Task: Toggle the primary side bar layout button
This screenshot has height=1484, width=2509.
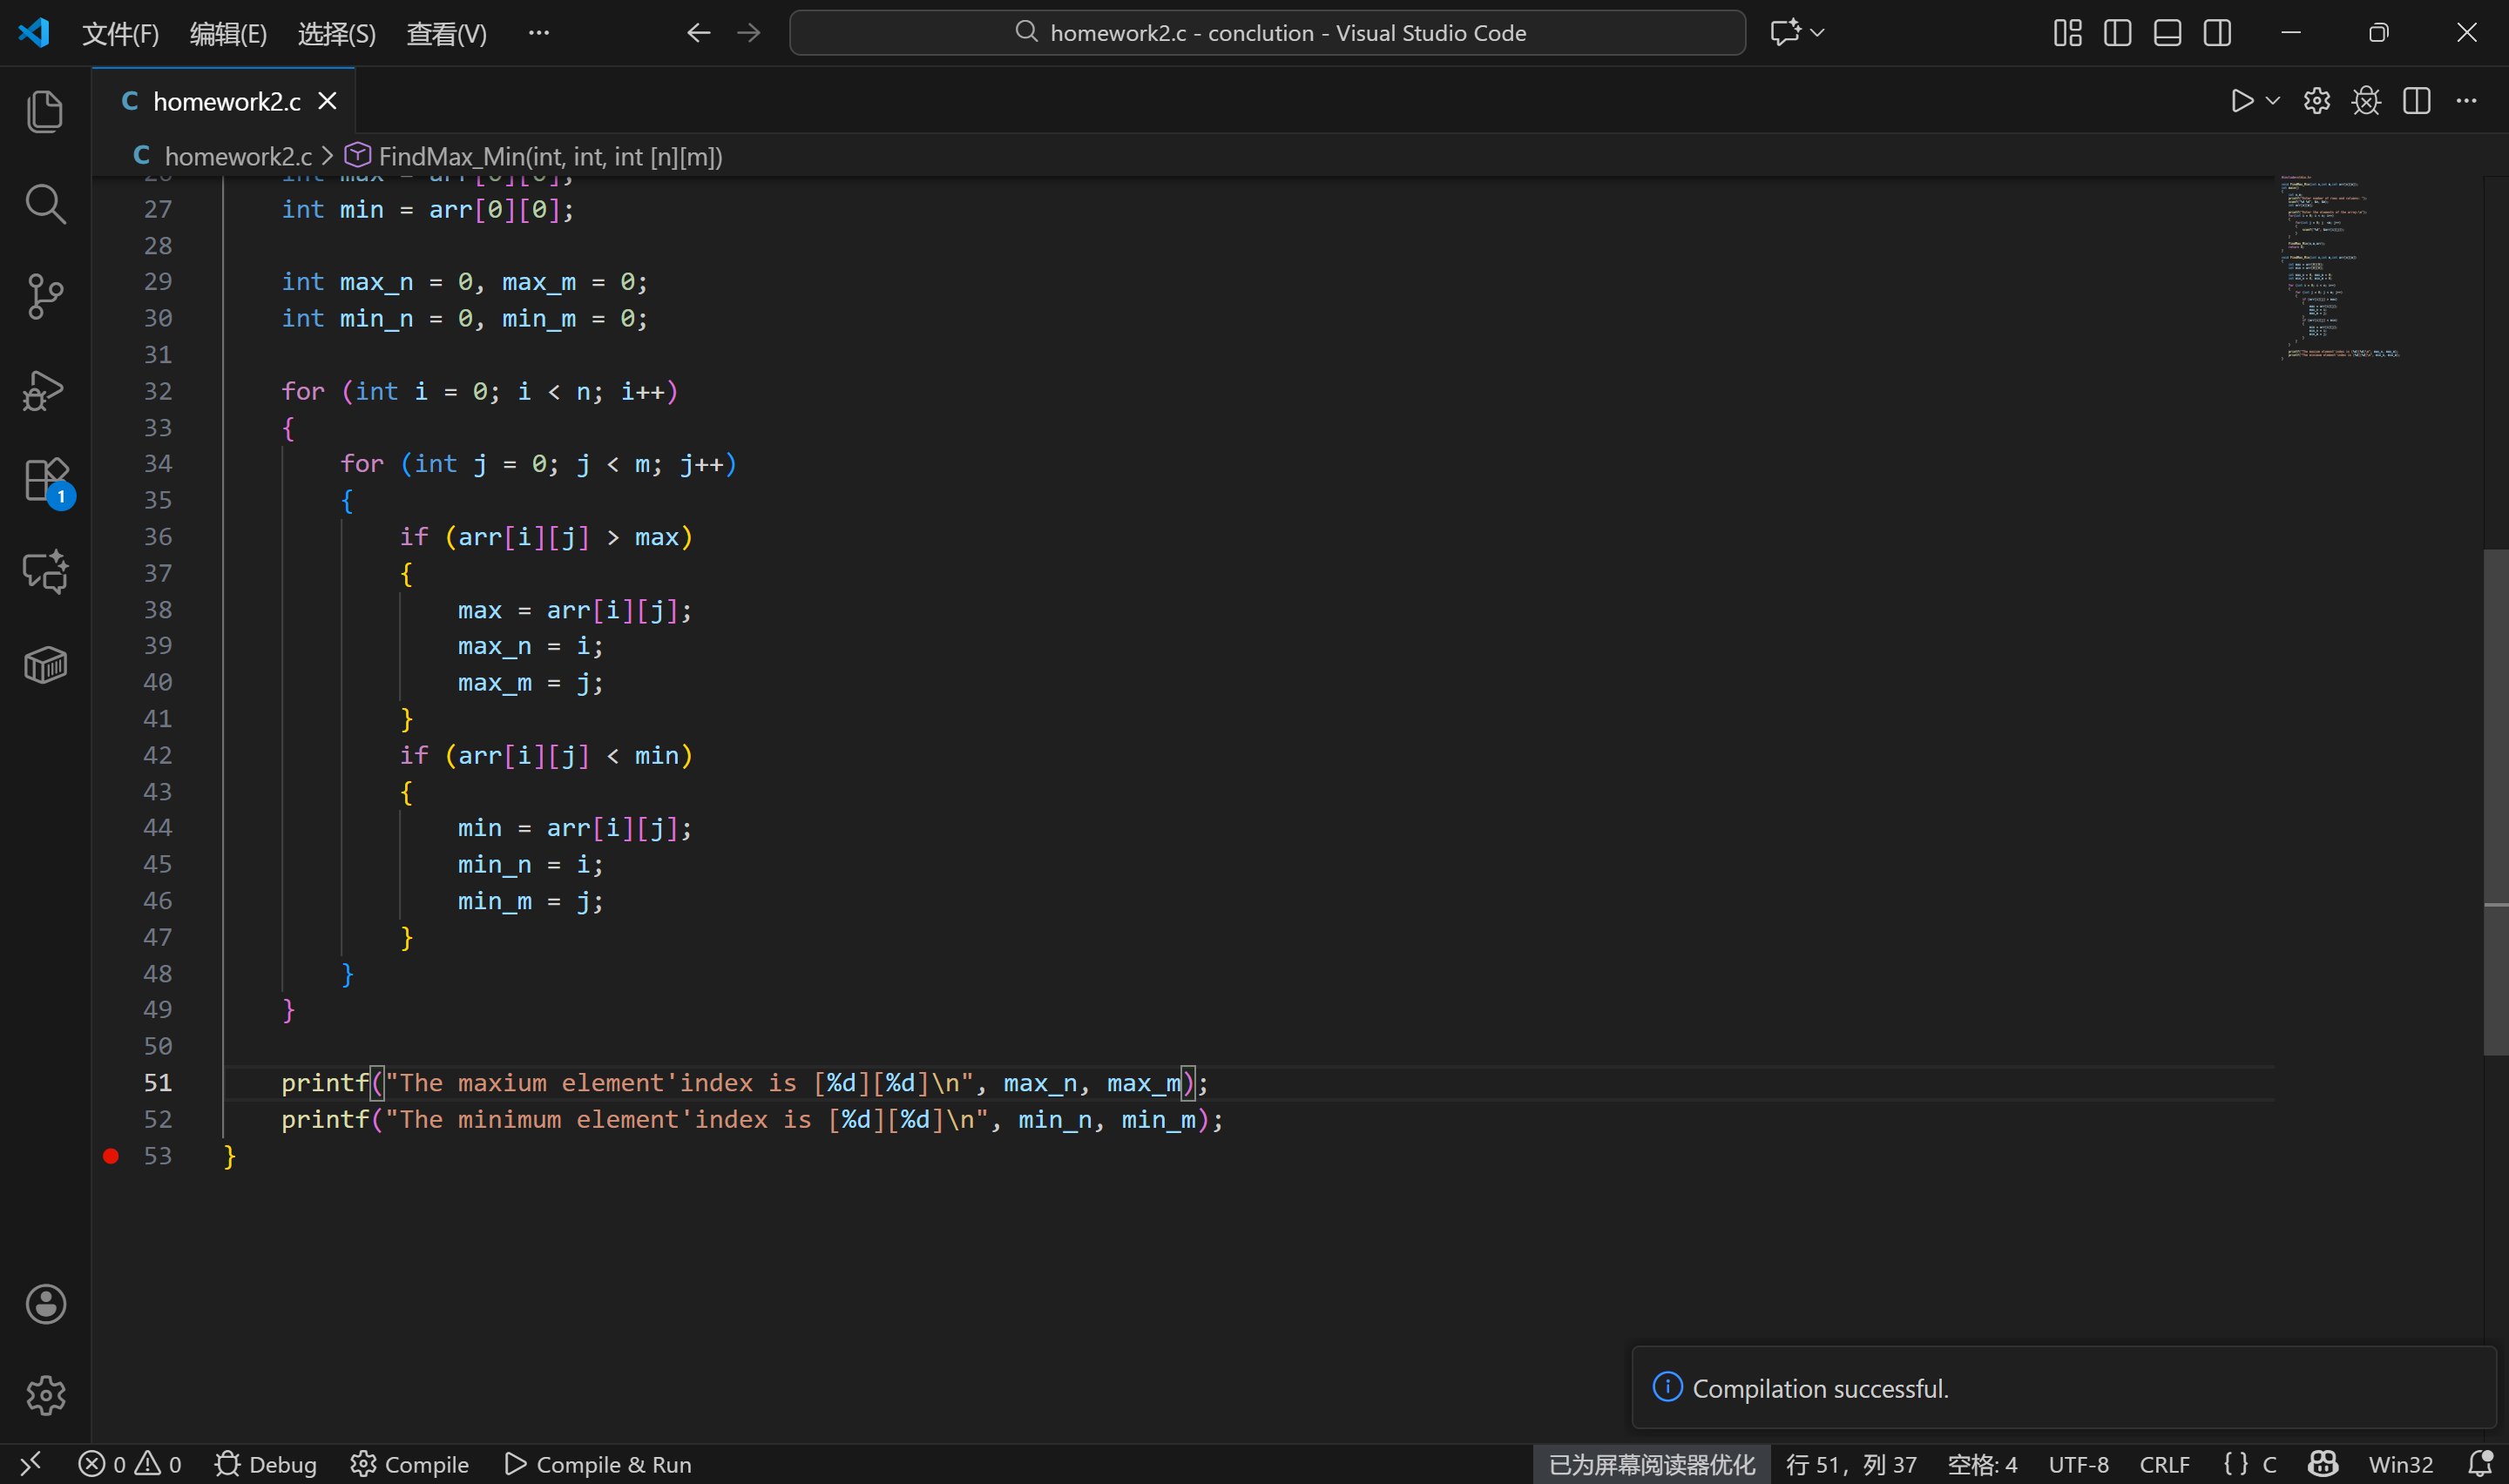Action: [x=2117, y=33]
